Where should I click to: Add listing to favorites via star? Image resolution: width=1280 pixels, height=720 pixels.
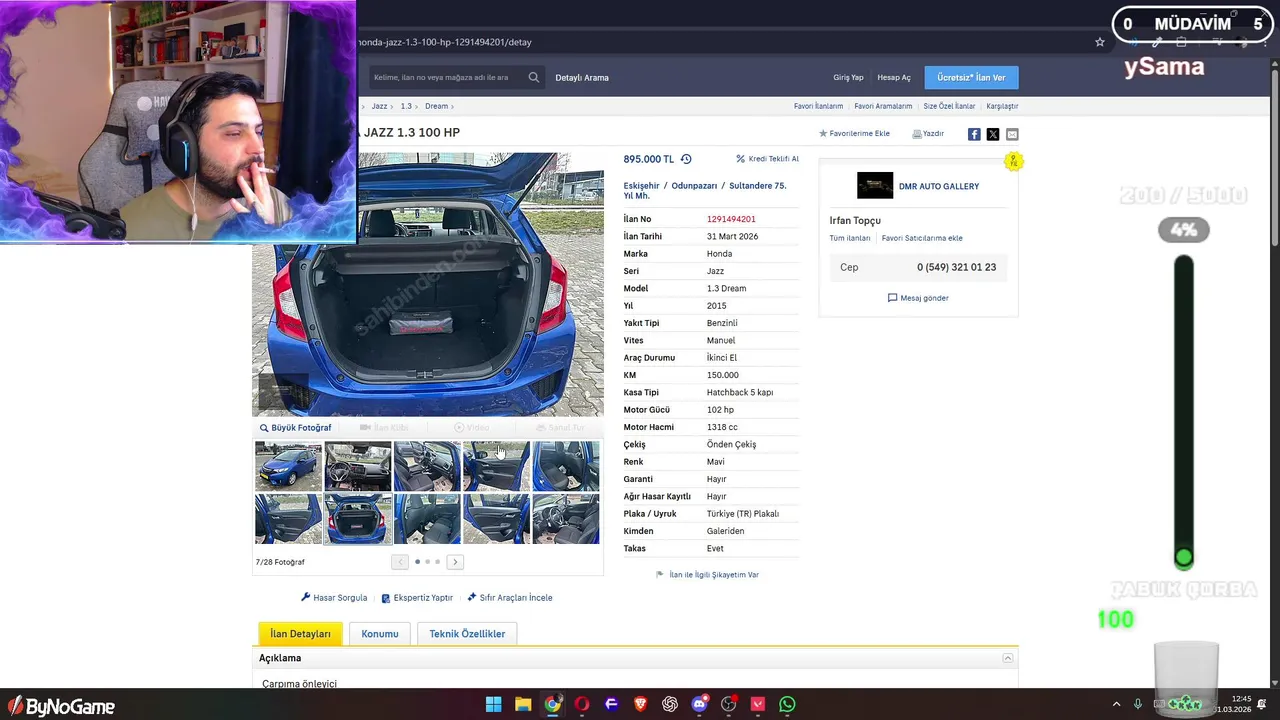tap(823, 133)
